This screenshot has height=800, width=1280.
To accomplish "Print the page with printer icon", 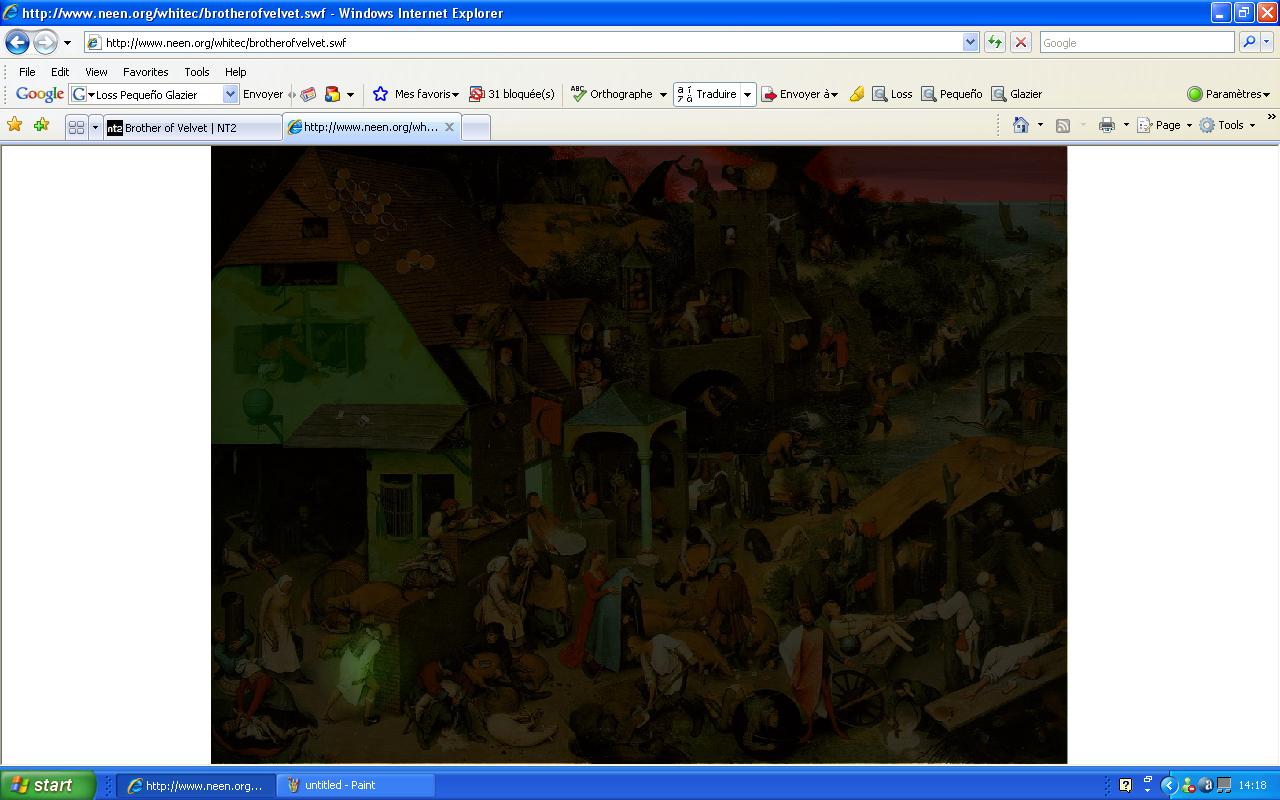I will (x=1107, y=125).
